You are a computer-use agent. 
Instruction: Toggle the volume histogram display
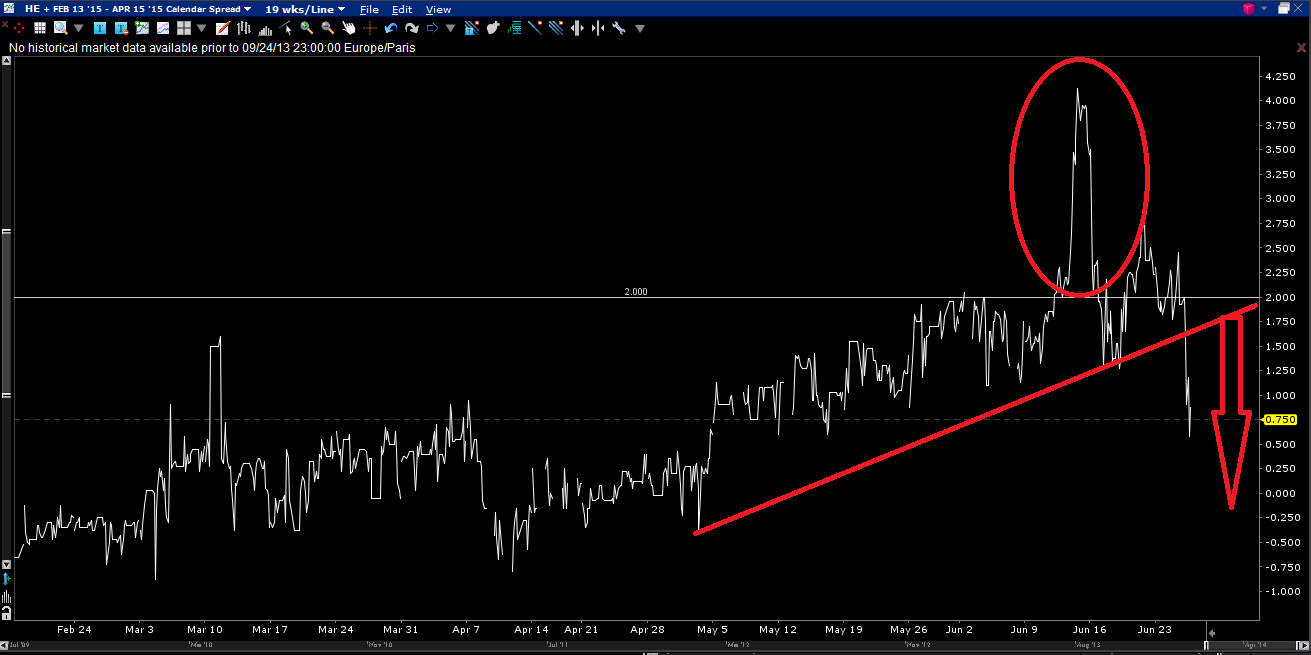click(x=267, y=28)
